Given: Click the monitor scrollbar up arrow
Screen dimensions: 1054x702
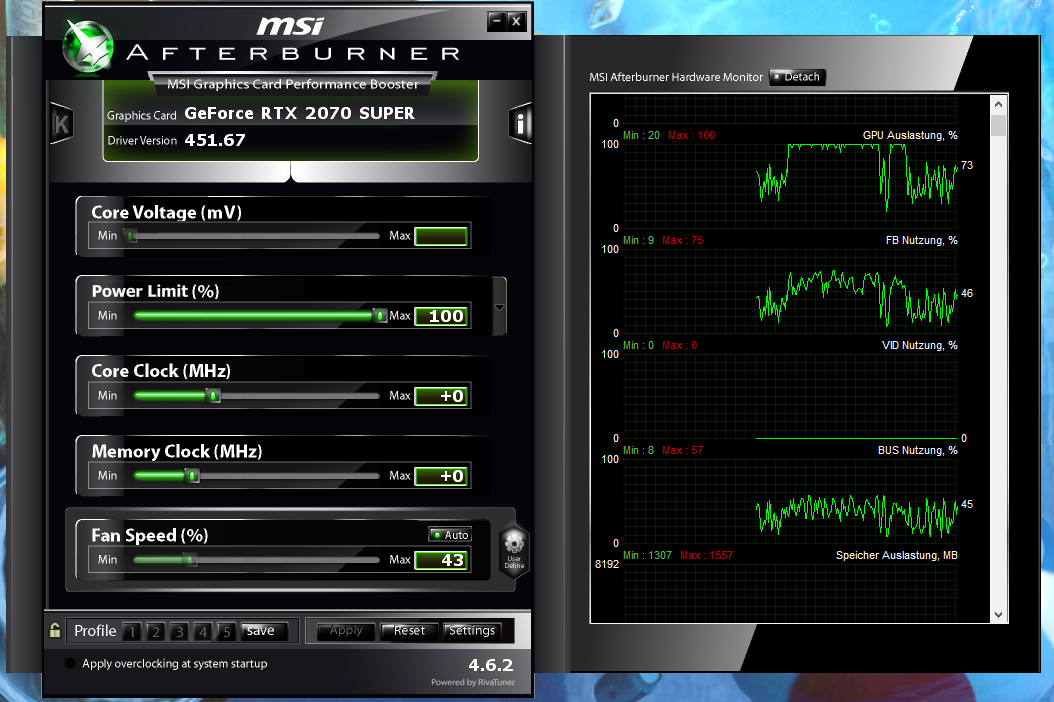Looking at the screenshot, I should click(x=998, y=104).
